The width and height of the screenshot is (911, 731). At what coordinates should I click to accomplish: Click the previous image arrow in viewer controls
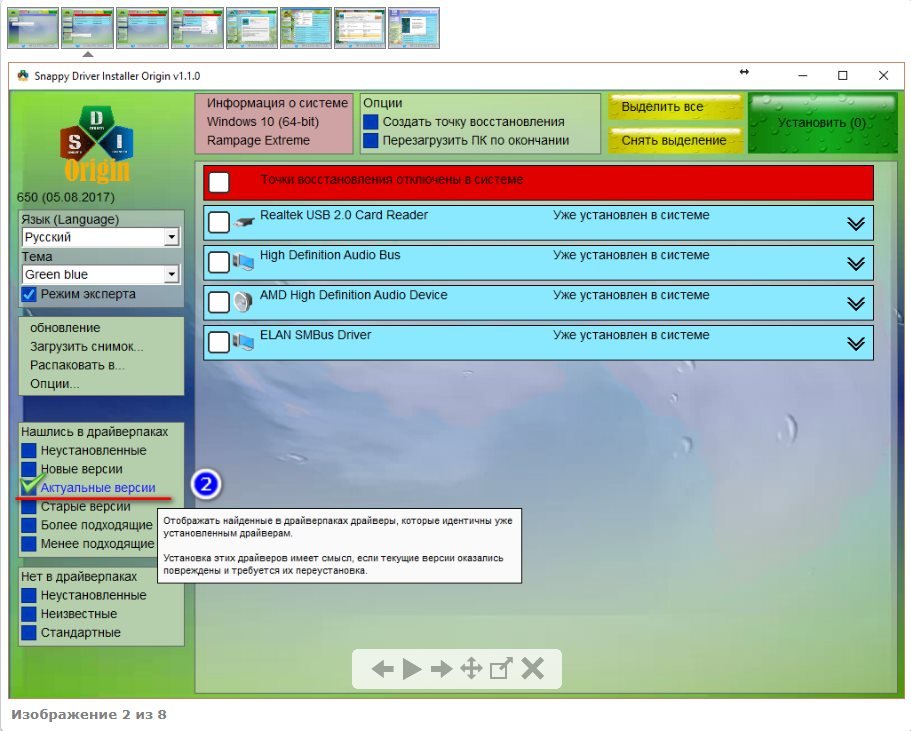[x=382, y=670]
